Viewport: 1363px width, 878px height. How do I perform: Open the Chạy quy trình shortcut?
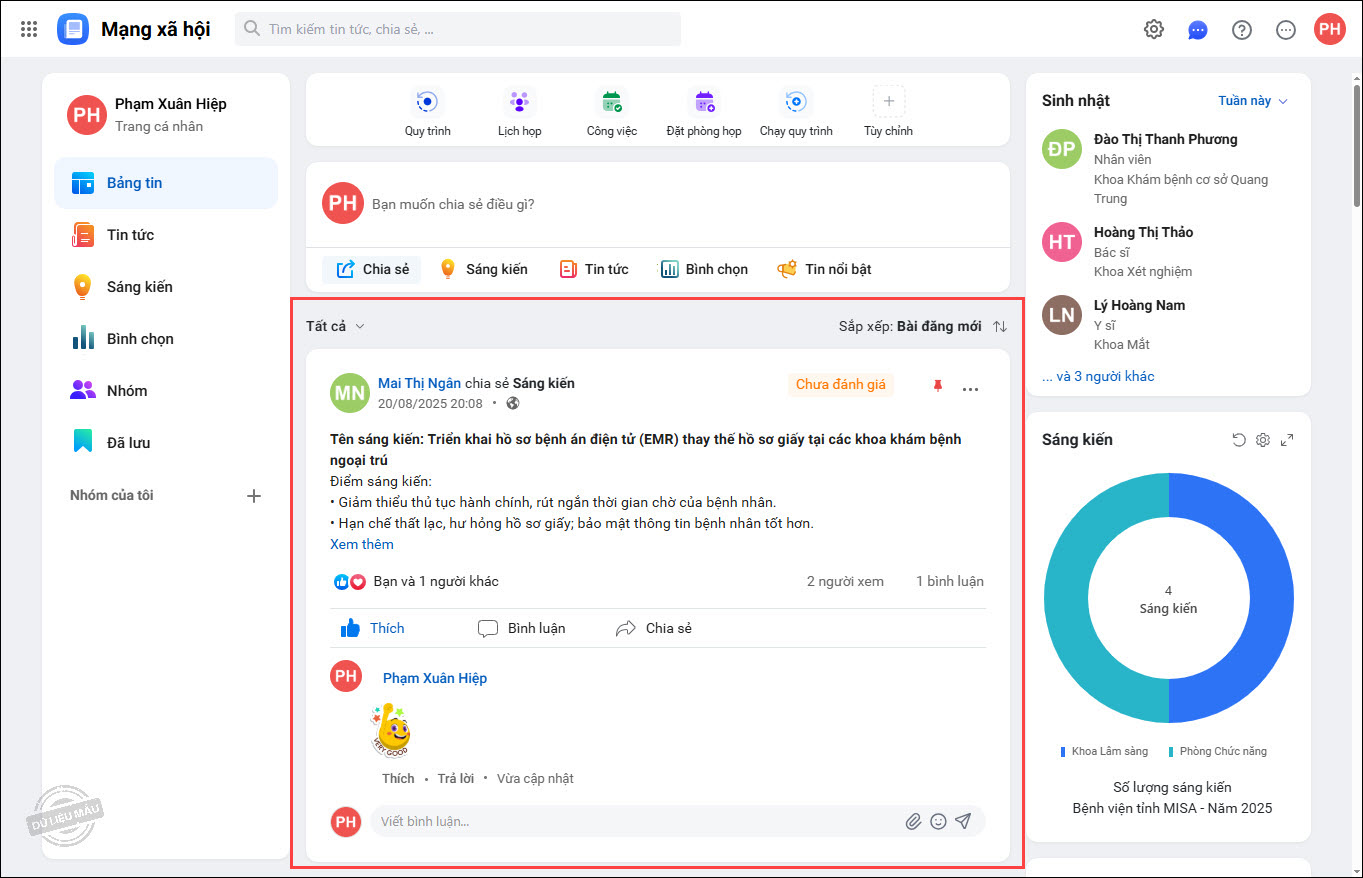pos(796,112)
